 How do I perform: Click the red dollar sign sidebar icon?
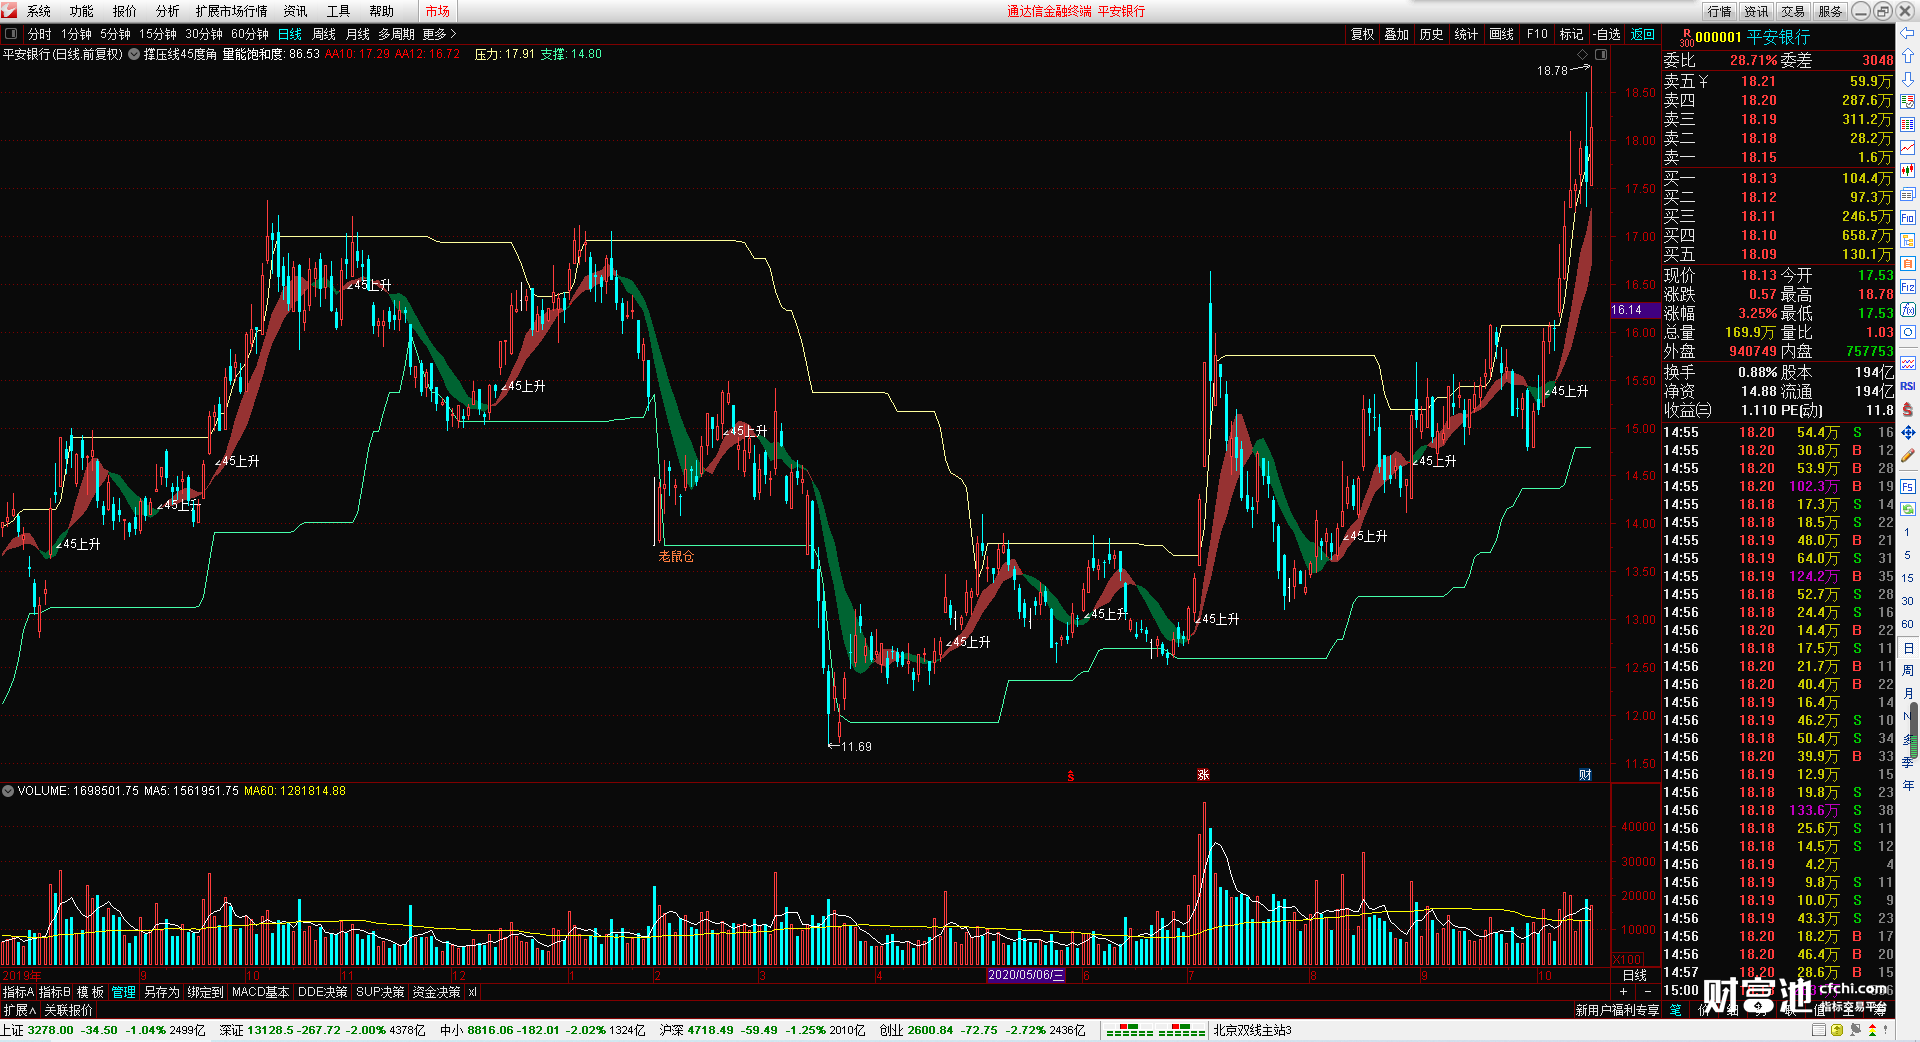pos(1907,409)
